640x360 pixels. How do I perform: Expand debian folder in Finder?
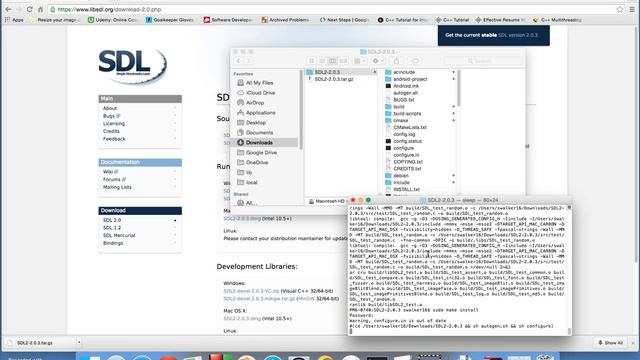coord(453,176)
